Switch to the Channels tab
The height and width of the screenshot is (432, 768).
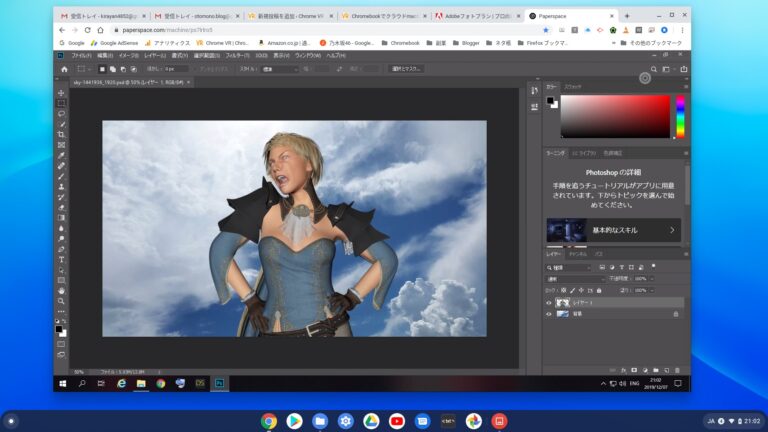(x=578, y=254)
